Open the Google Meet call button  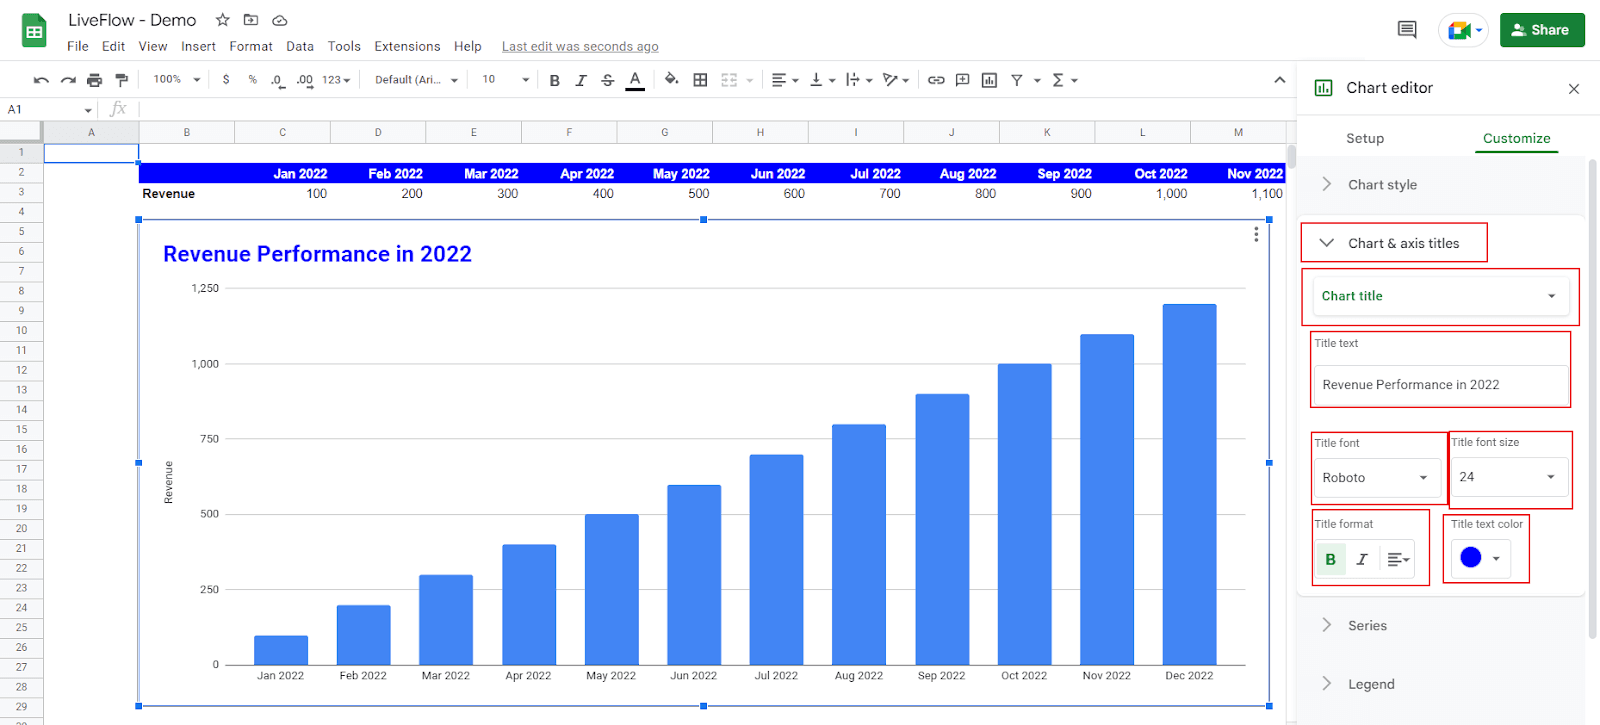pos(1463,30)
